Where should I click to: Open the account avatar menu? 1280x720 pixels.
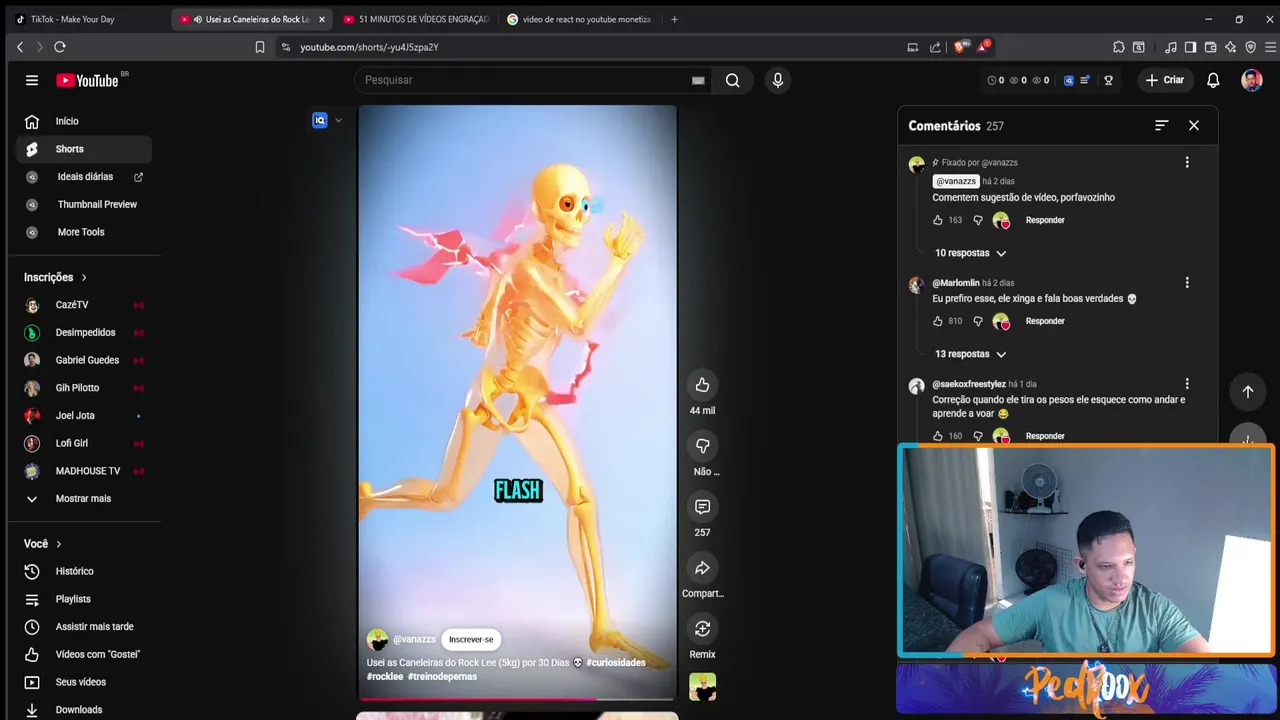[1252, 80]
